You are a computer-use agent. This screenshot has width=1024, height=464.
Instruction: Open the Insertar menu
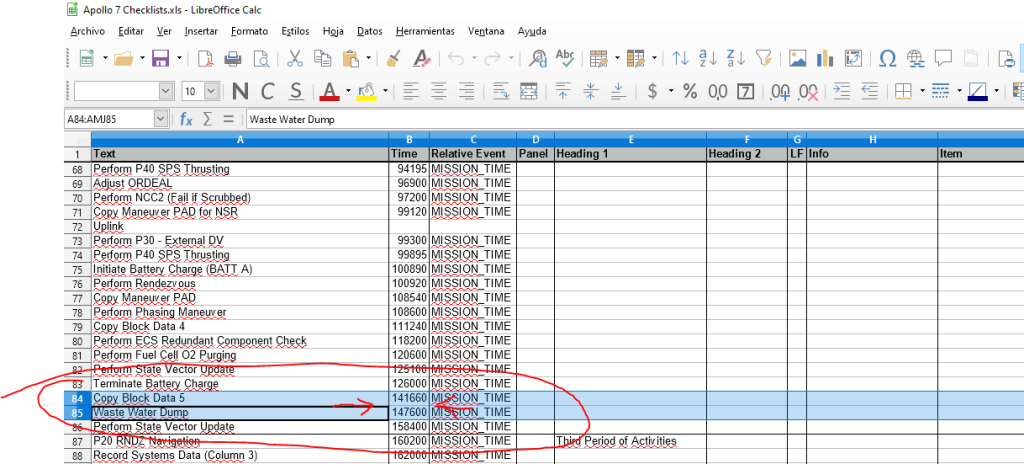click(201, 31)
